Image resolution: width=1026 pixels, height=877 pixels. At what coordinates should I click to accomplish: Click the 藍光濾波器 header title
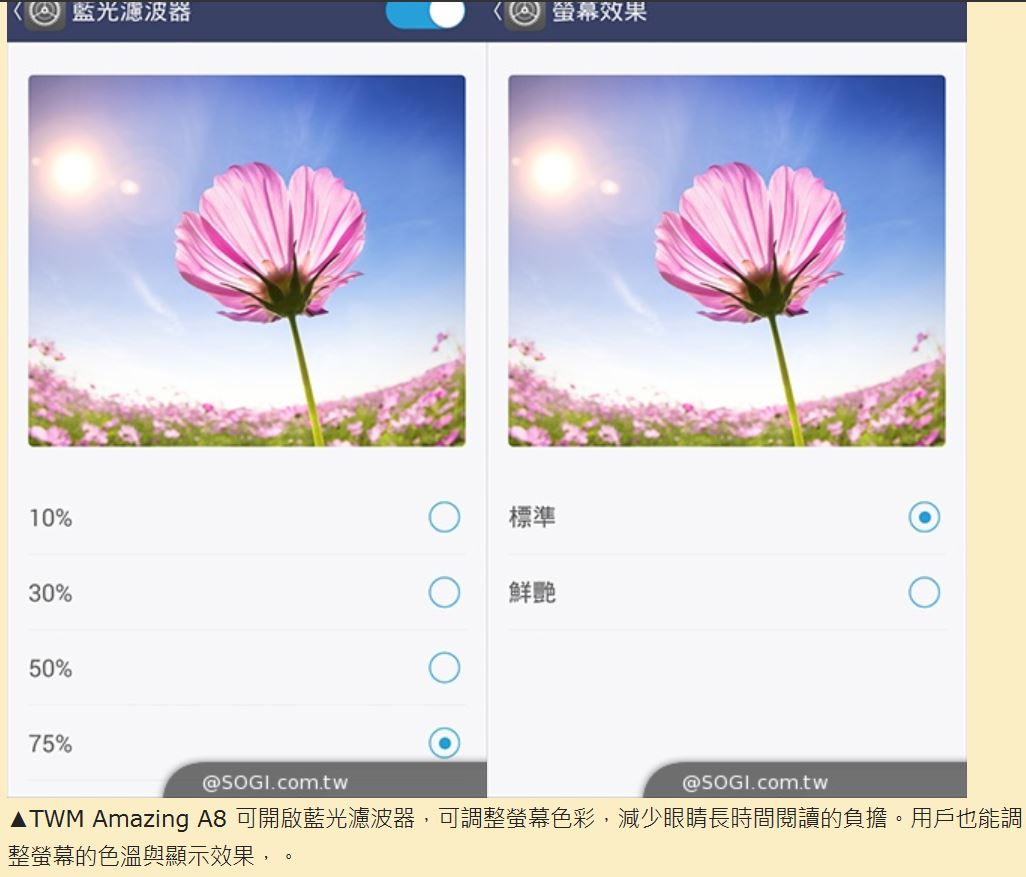pos(131,11)
